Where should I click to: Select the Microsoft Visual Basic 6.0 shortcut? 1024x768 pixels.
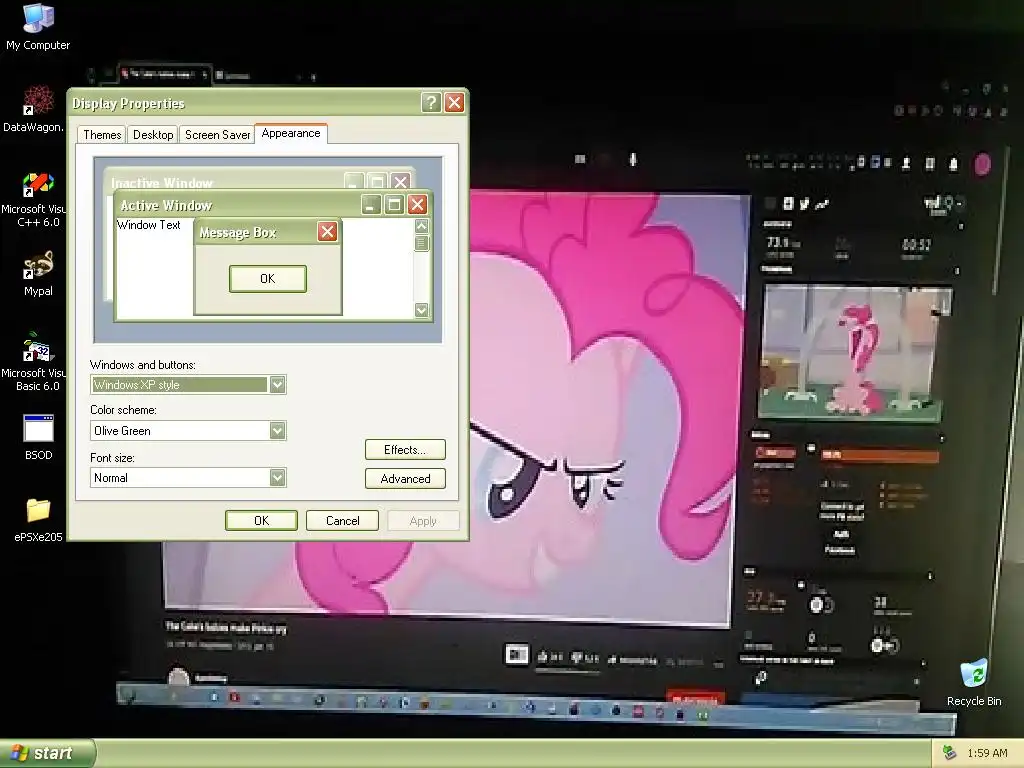[33, 361]
